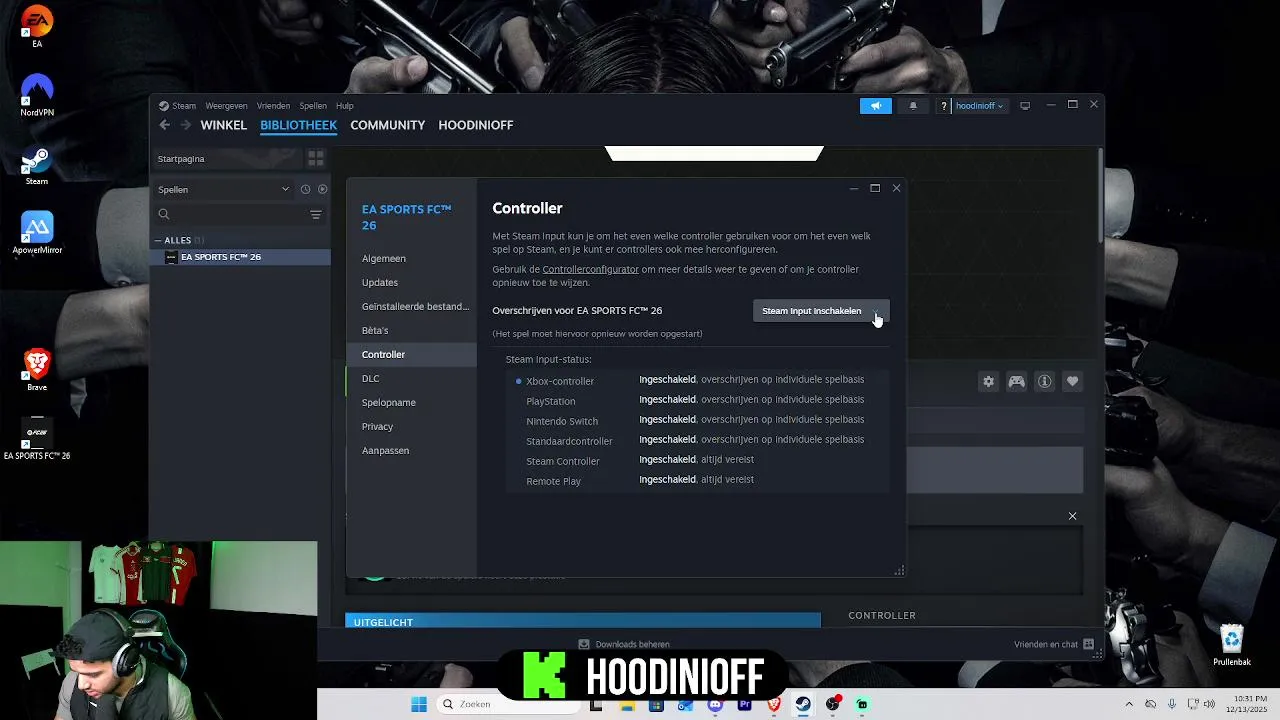Go to the Privacy section

377,426
